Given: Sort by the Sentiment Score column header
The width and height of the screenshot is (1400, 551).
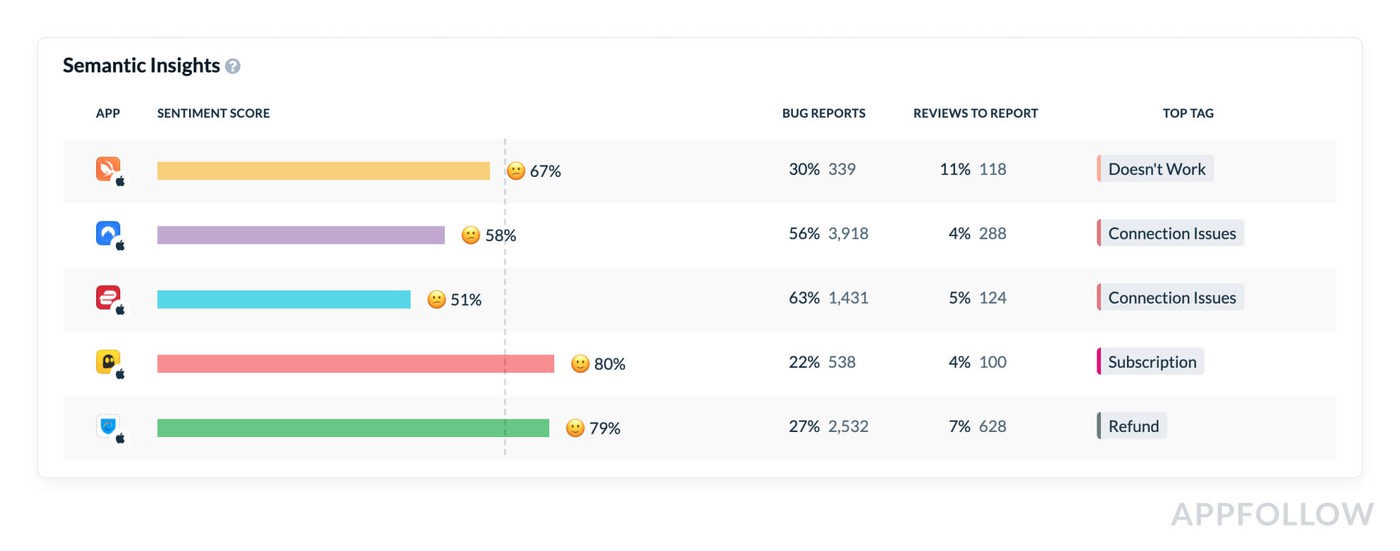Looking at the screenshot, I should (x=213, y=113).
